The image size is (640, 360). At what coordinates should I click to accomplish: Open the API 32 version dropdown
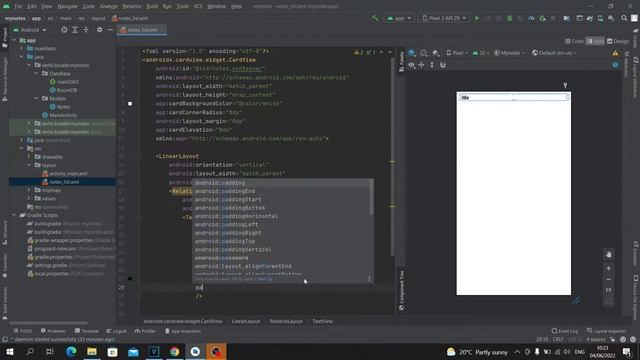[x=481, y=53]
